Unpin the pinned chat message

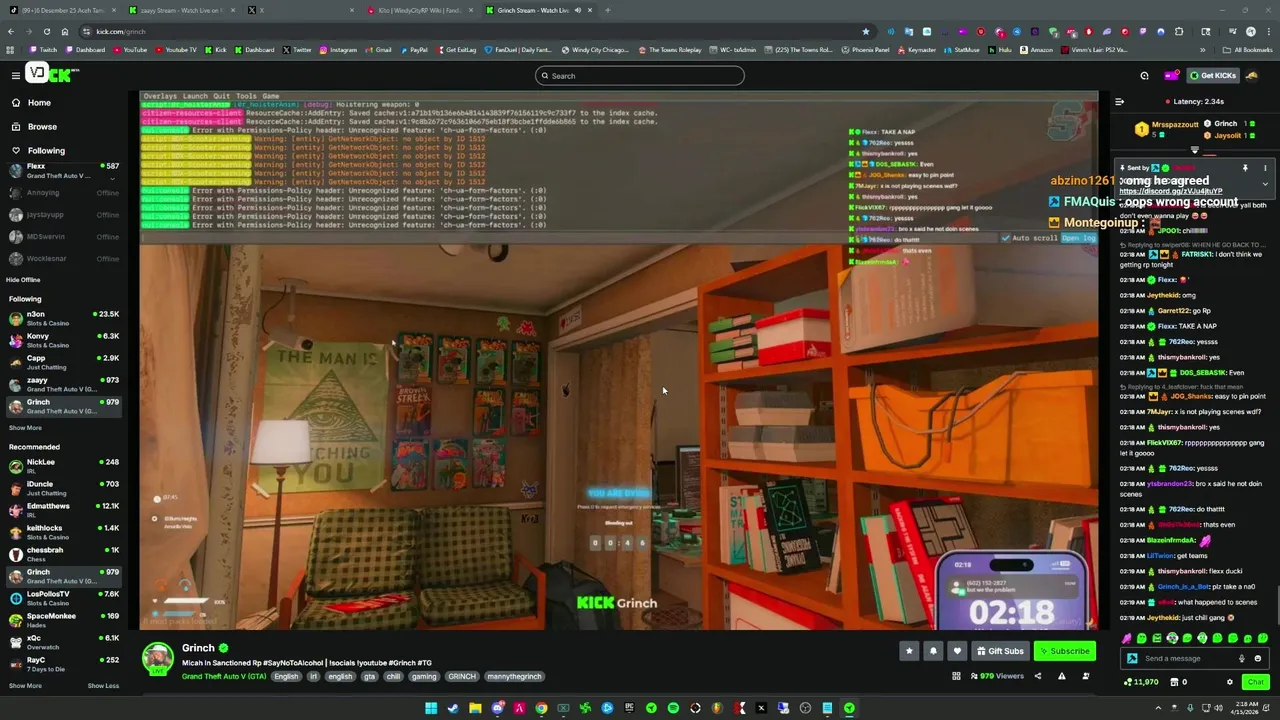1245,168
